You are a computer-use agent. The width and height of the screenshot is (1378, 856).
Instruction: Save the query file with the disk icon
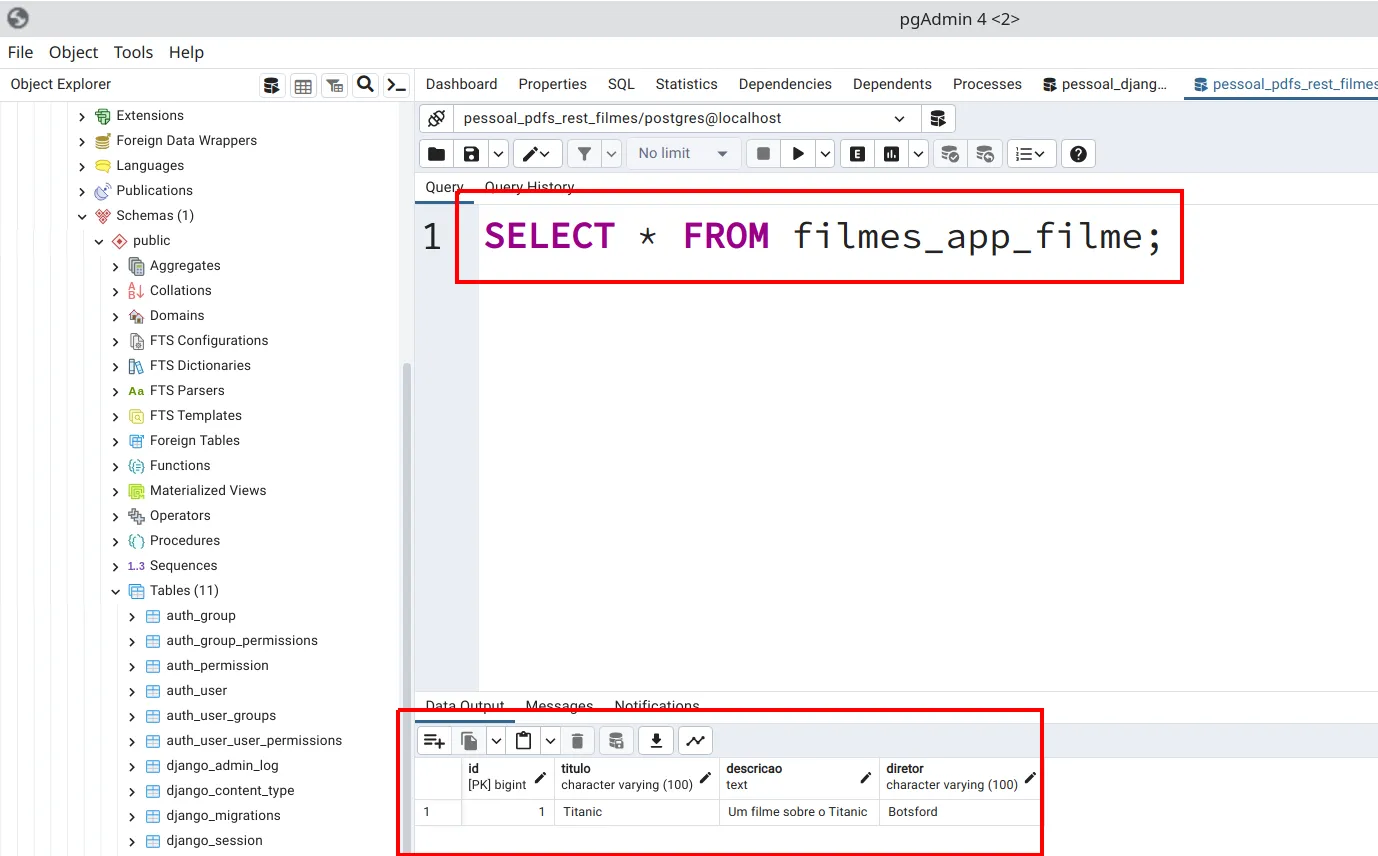point(471,154)
